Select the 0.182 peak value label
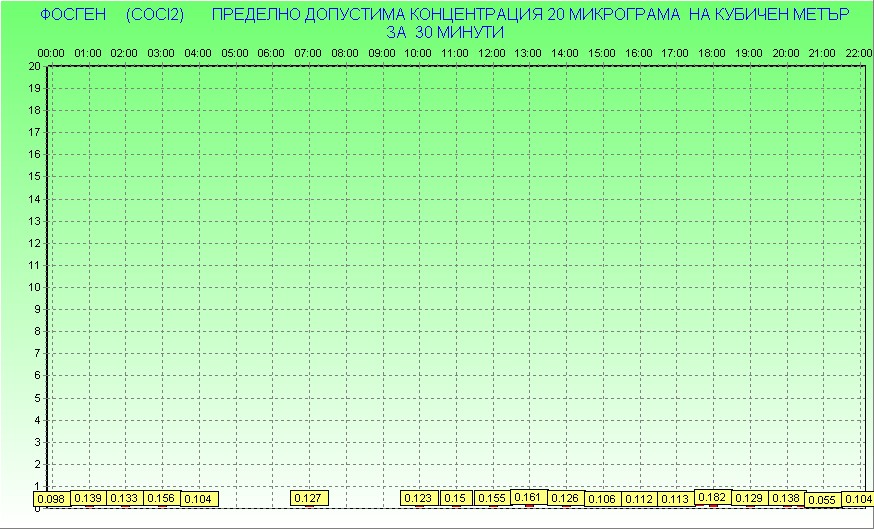 pos(713,496)
